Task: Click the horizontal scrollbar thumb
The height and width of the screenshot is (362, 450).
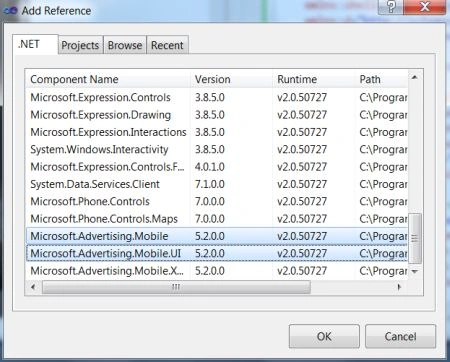Action: pos(176,287)
